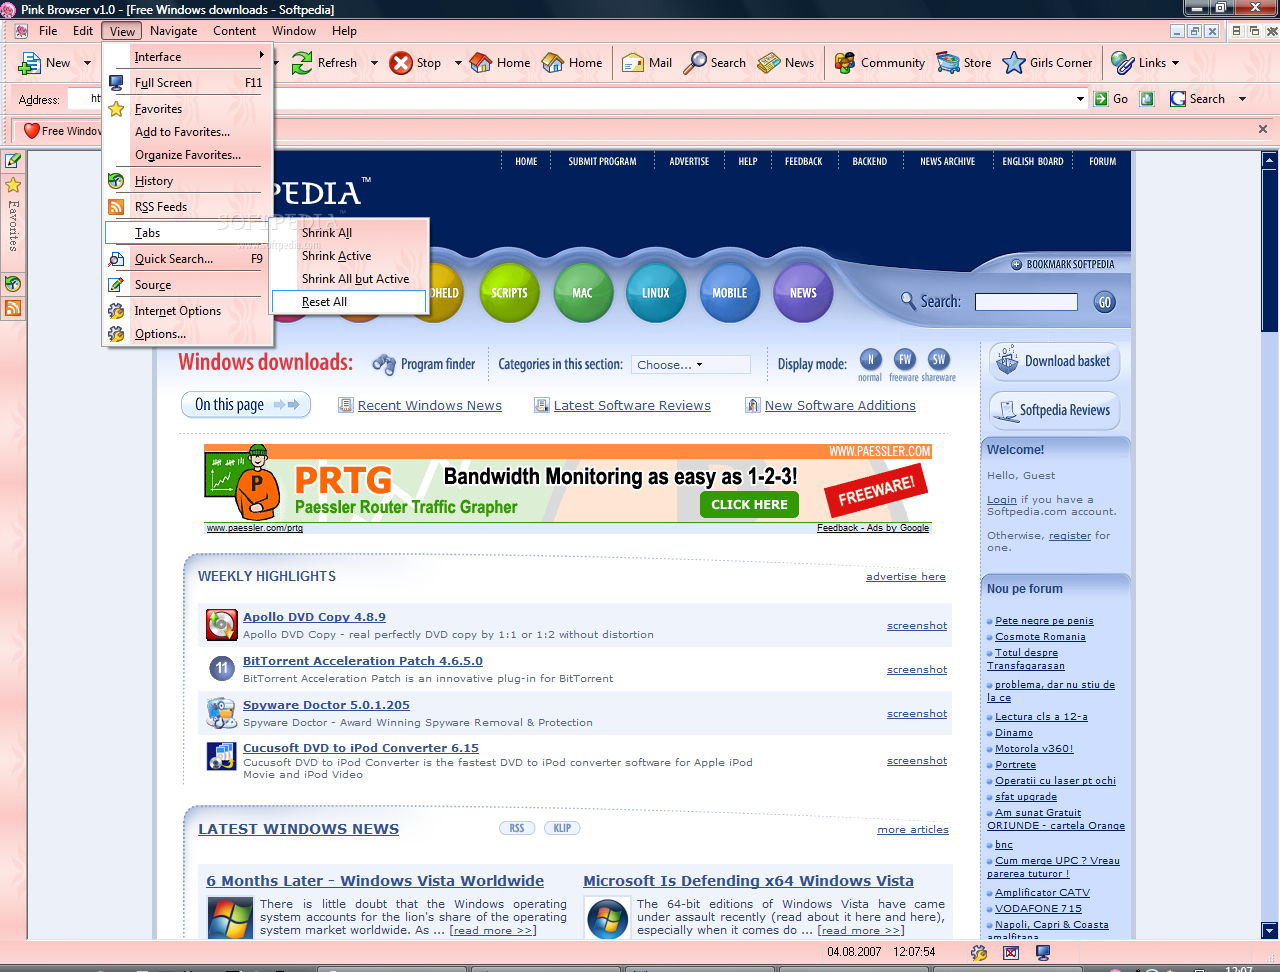This screenshot has width=1280, height=972.
Task: Open the Favorites star in left sidebar
Action: click(13, 185)
